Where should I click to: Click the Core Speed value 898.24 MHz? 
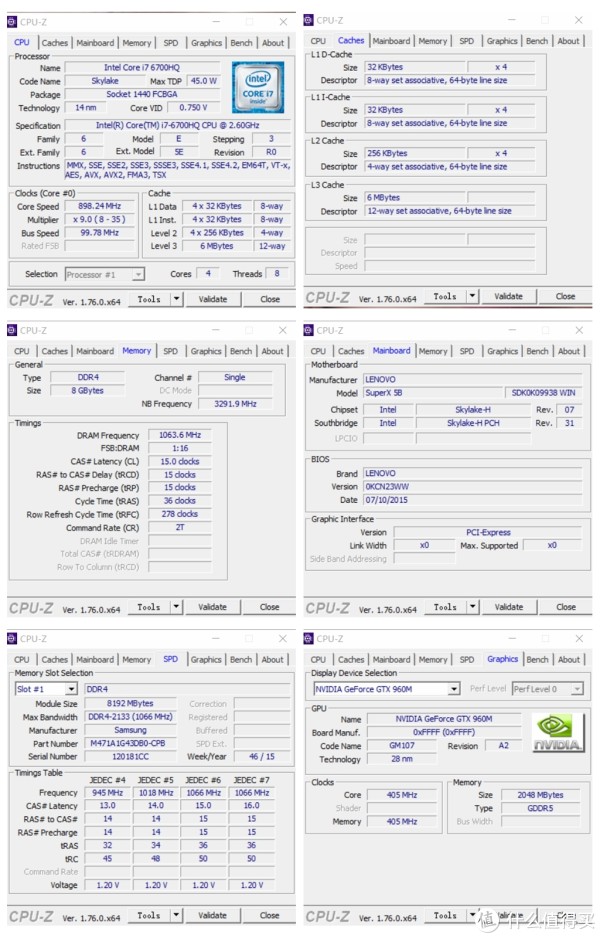click(99, 206)
